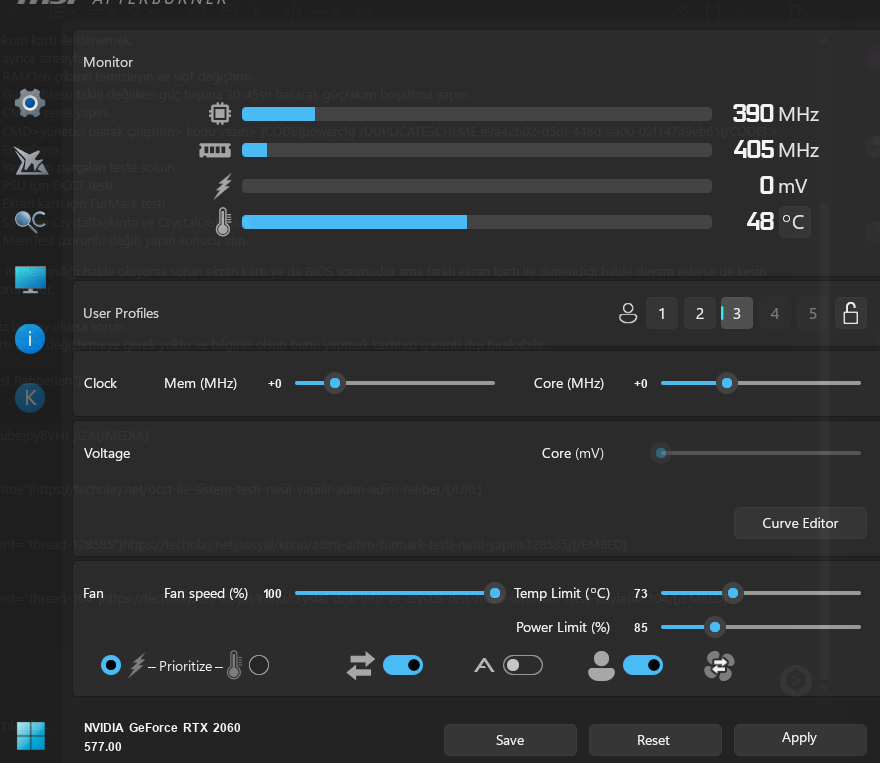Click the prioritize temperature thermometer icon
The image size is (880, 763).
click(x=235, y=665)
